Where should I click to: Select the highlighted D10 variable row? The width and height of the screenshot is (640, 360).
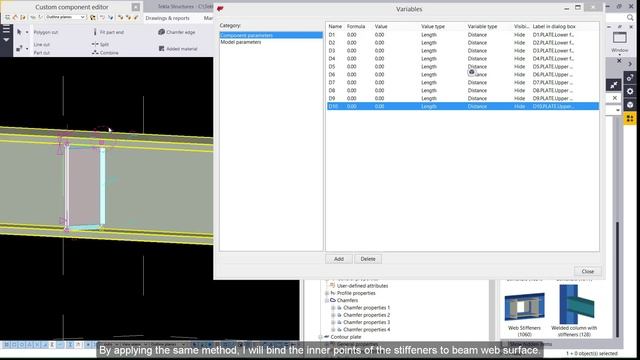click(463, 107)
